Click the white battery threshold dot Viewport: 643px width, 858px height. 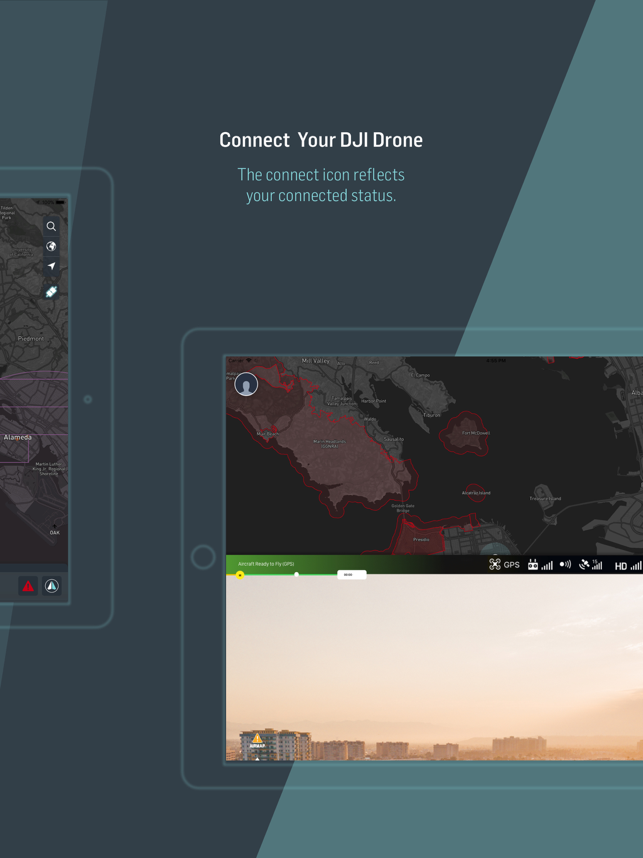(x=297, y=575)
